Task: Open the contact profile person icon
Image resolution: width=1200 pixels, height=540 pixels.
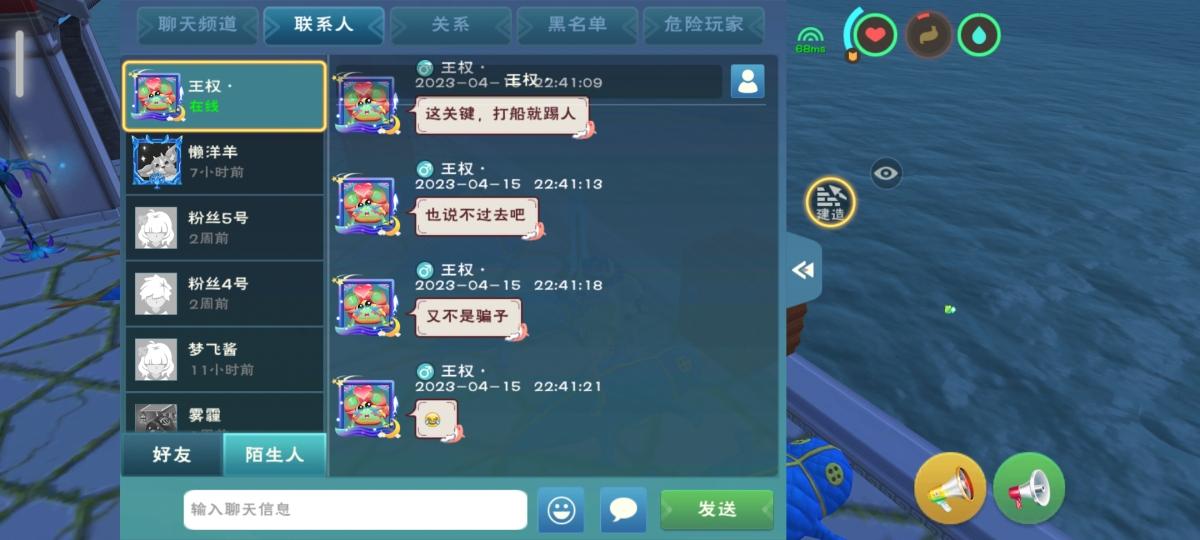Action: 747,81
